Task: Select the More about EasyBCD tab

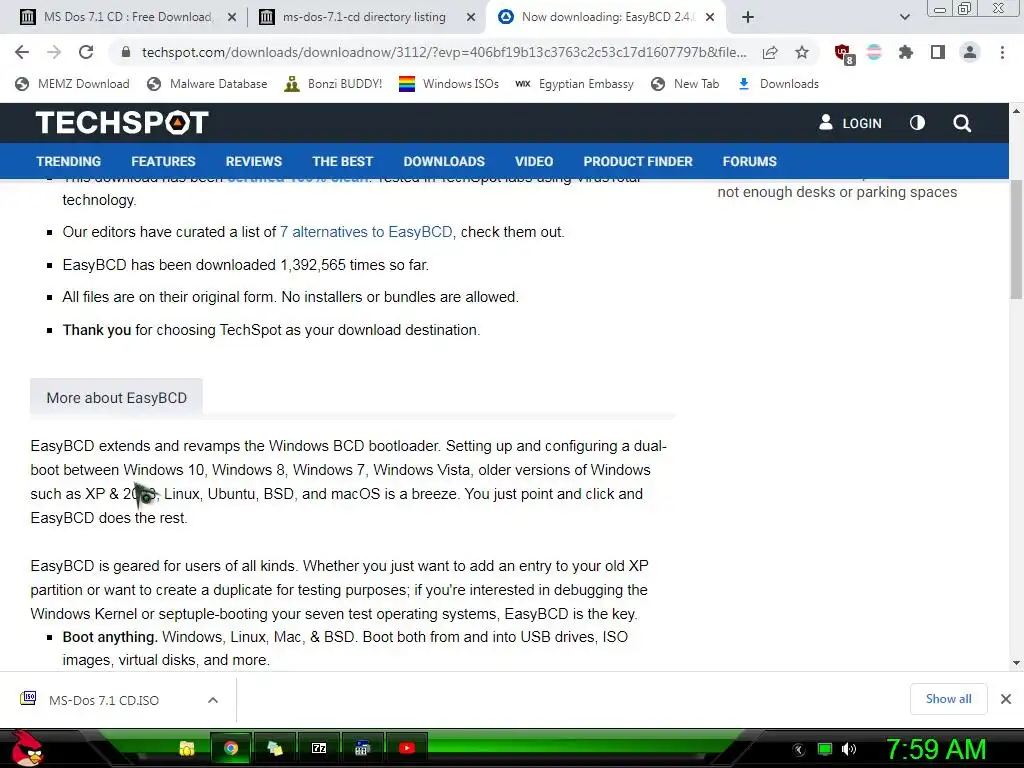Action: (116, 398)
